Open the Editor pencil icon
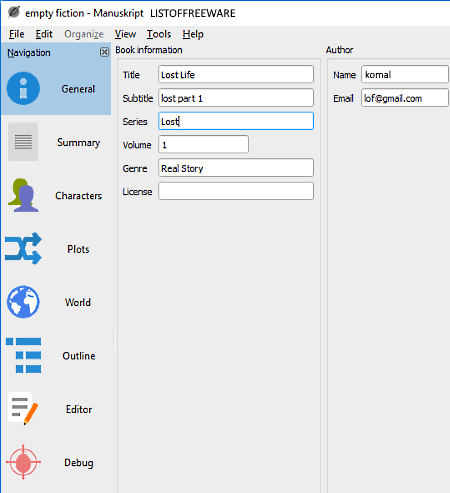 click(23, 409)
